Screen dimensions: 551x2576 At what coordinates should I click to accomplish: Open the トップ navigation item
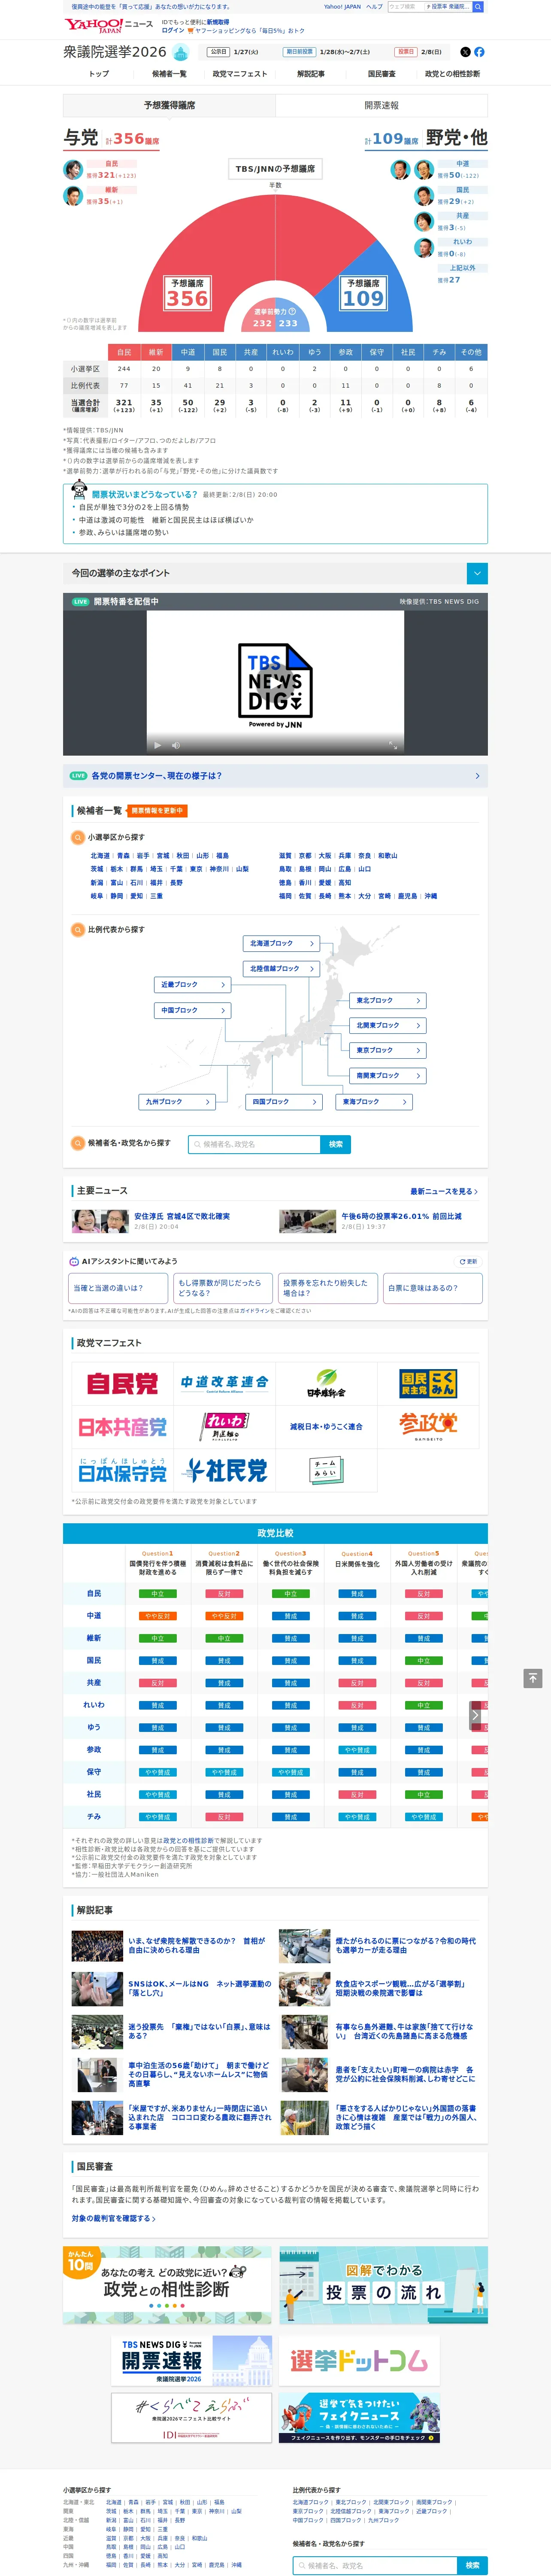point(98,74)
